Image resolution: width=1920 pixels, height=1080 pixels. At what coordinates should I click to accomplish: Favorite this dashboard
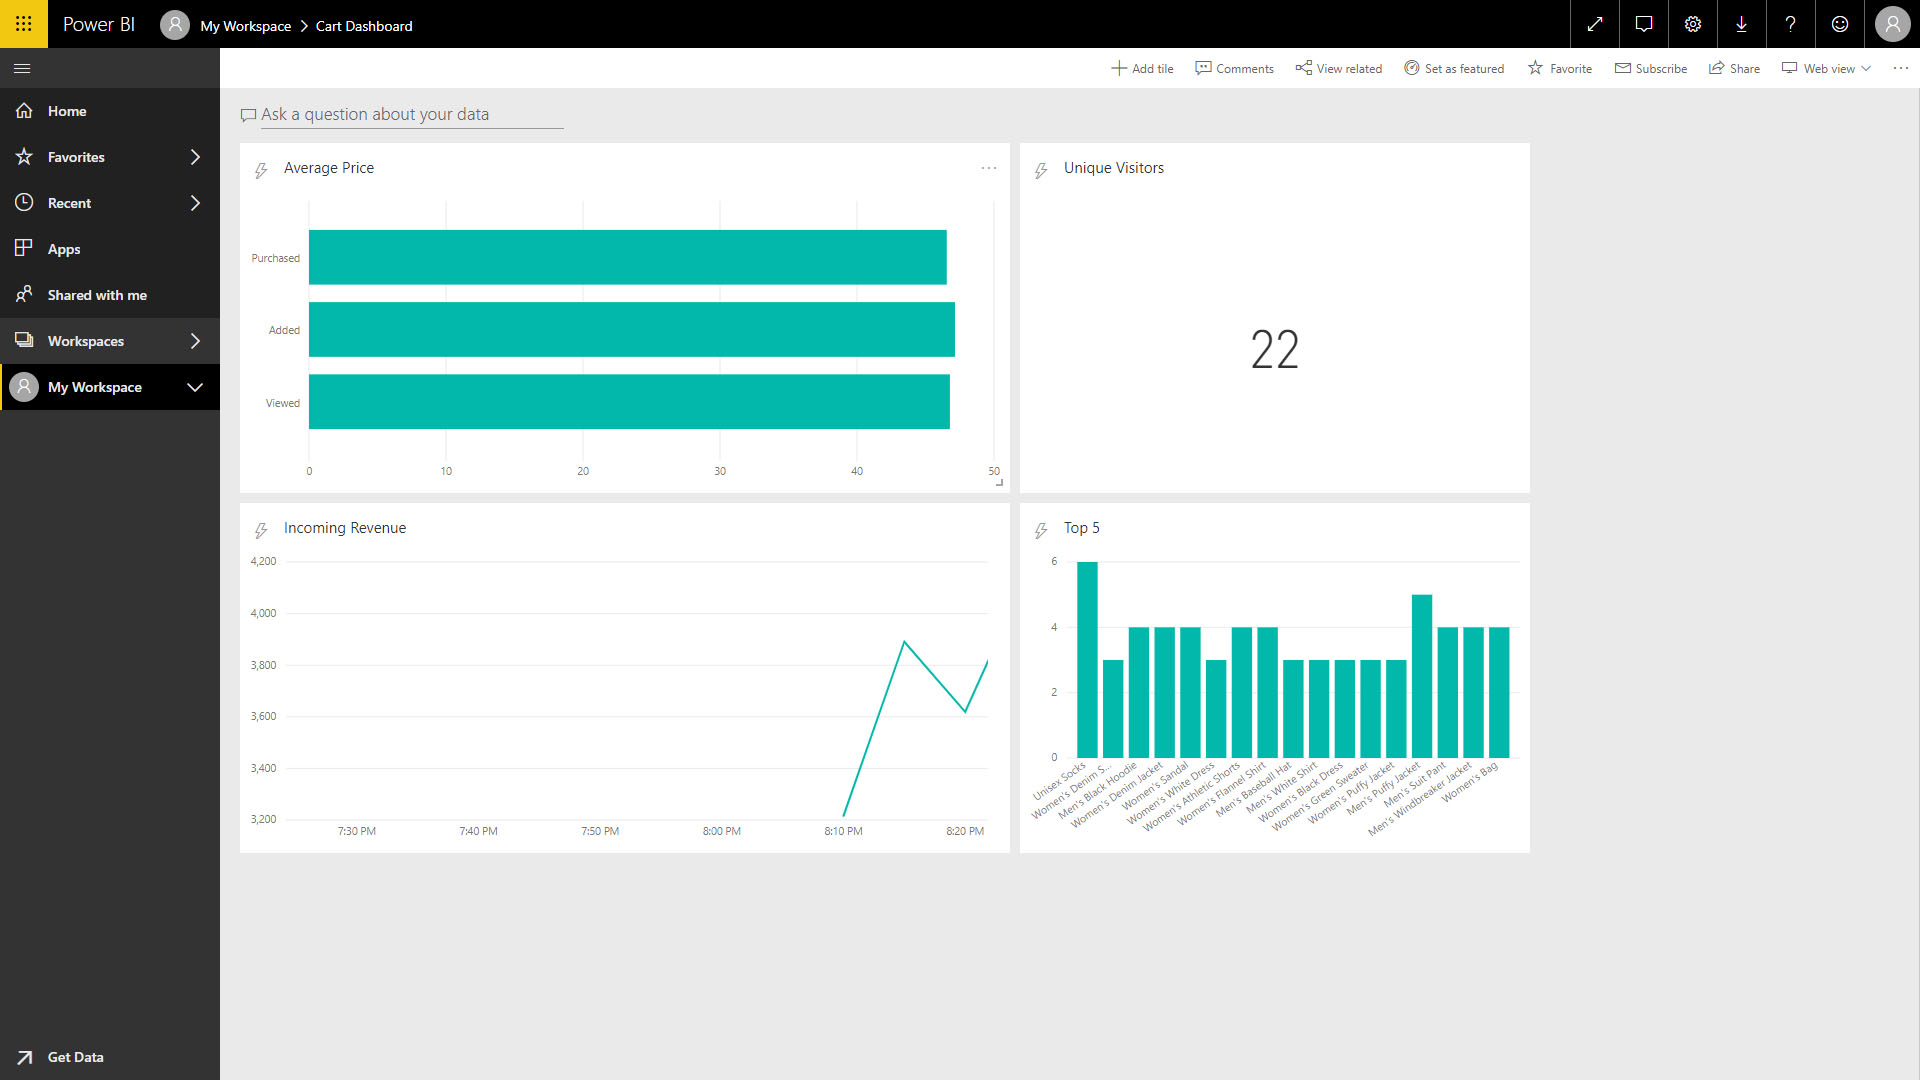(1559, 69)
